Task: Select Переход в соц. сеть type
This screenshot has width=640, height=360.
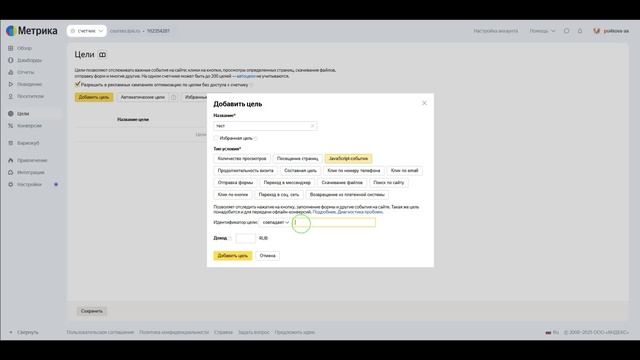Action: click(279, 195)
